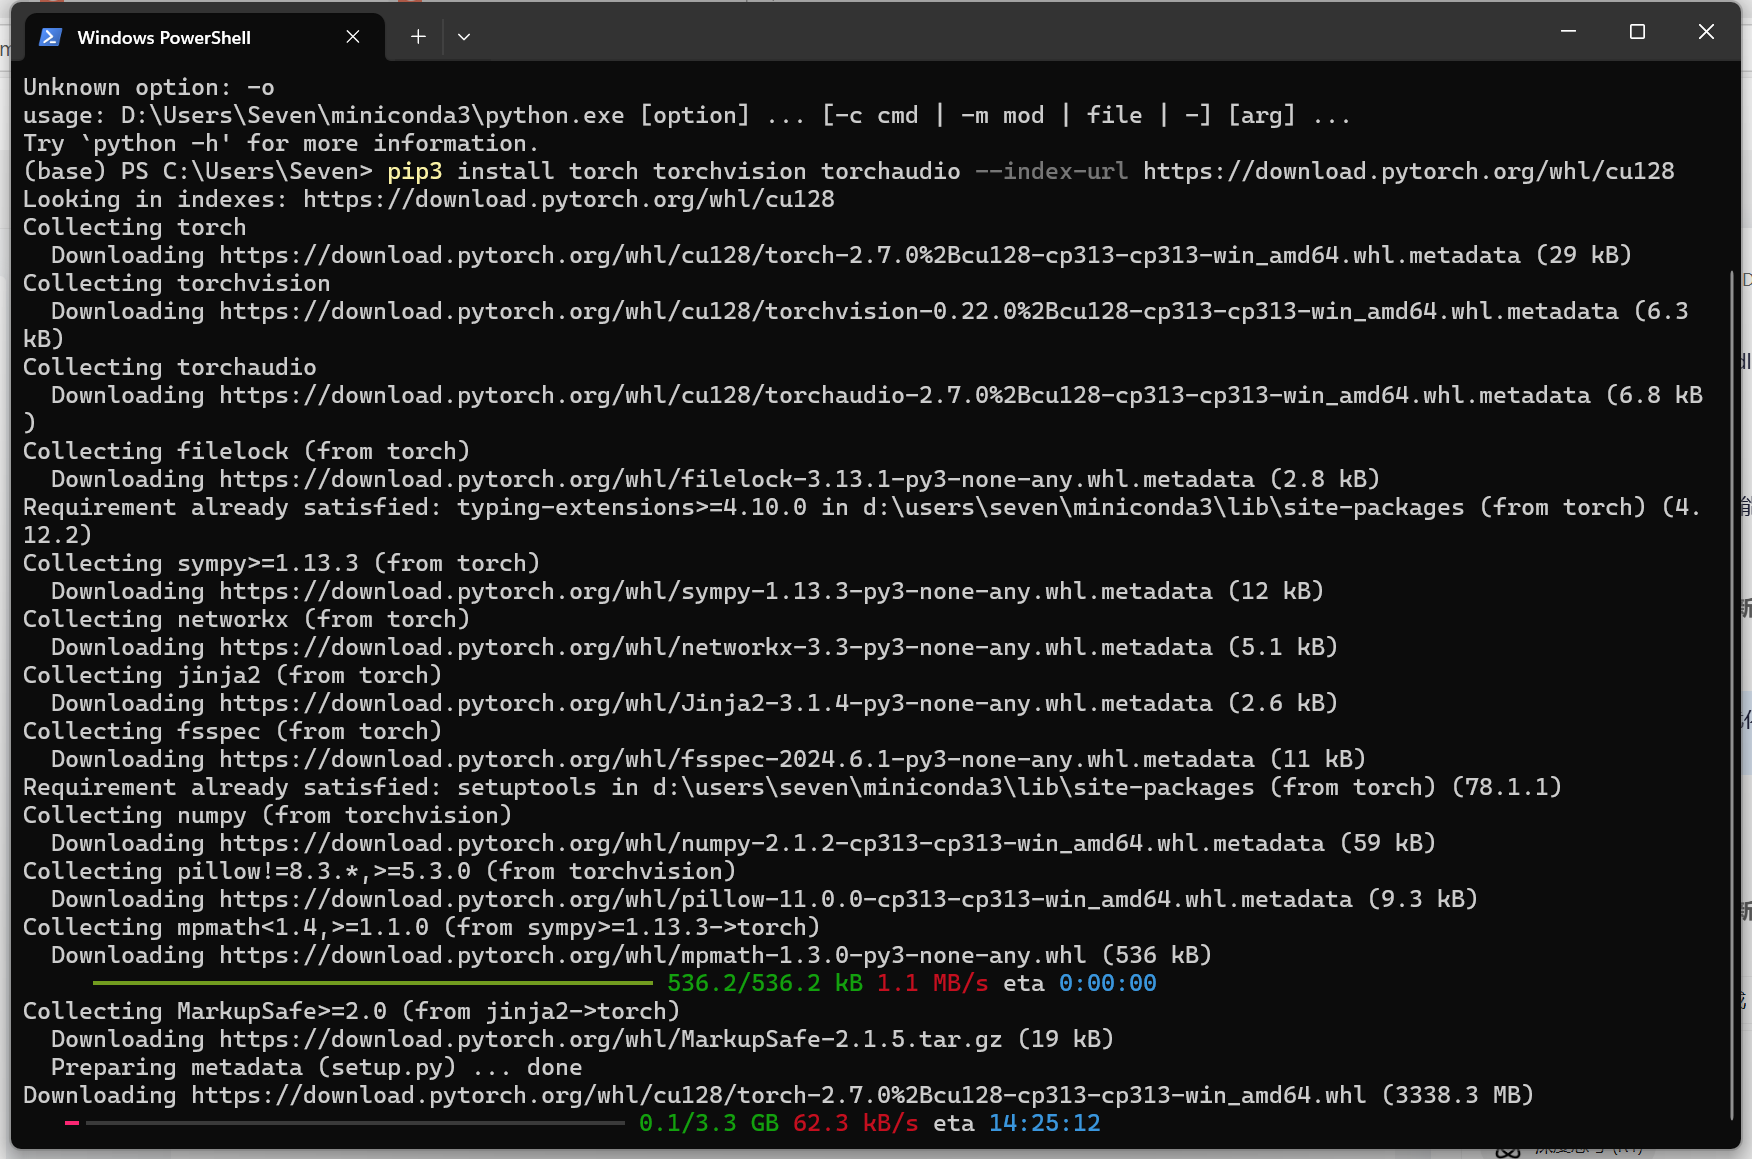Click the PowerShell icon on the tab

pyautogui.click(x=50, y=36)
